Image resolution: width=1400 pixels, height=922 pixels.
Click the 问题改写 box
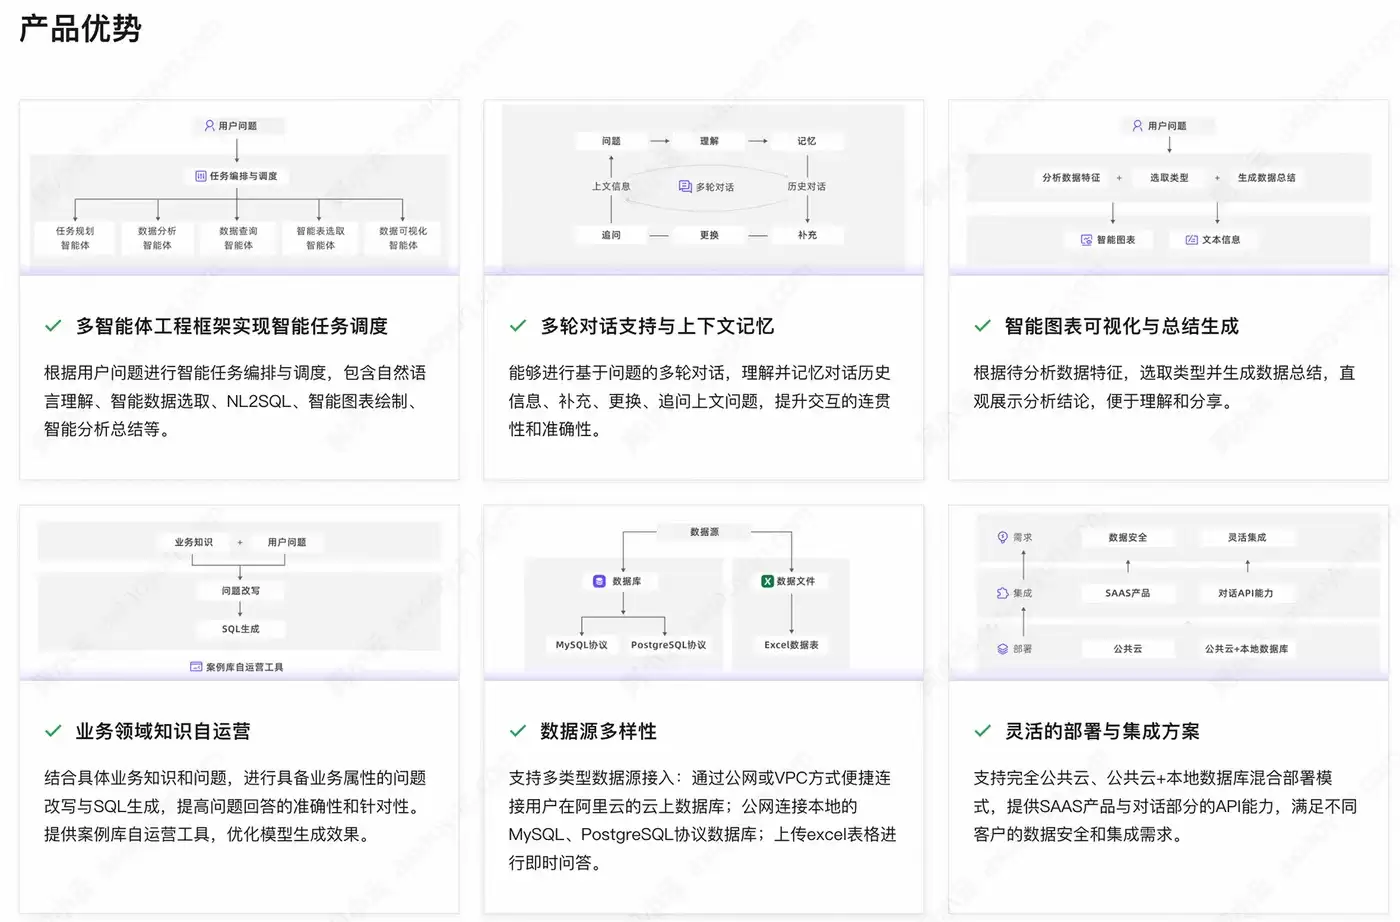pos(240,591)
